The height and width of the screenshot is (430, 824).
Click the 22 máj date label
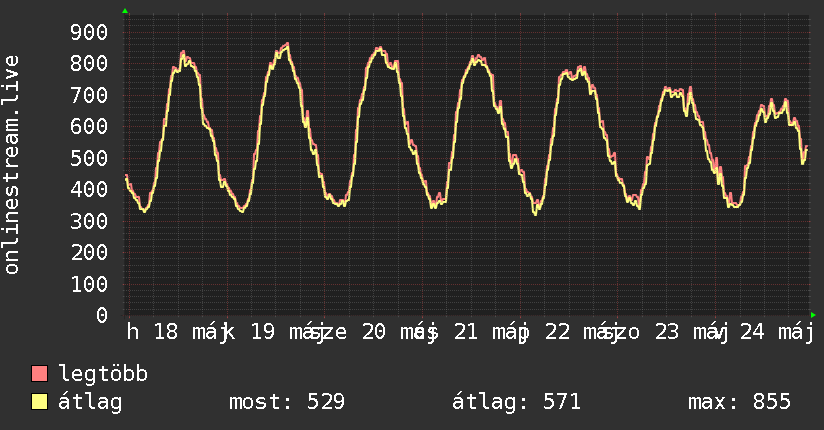coord(582,333)
